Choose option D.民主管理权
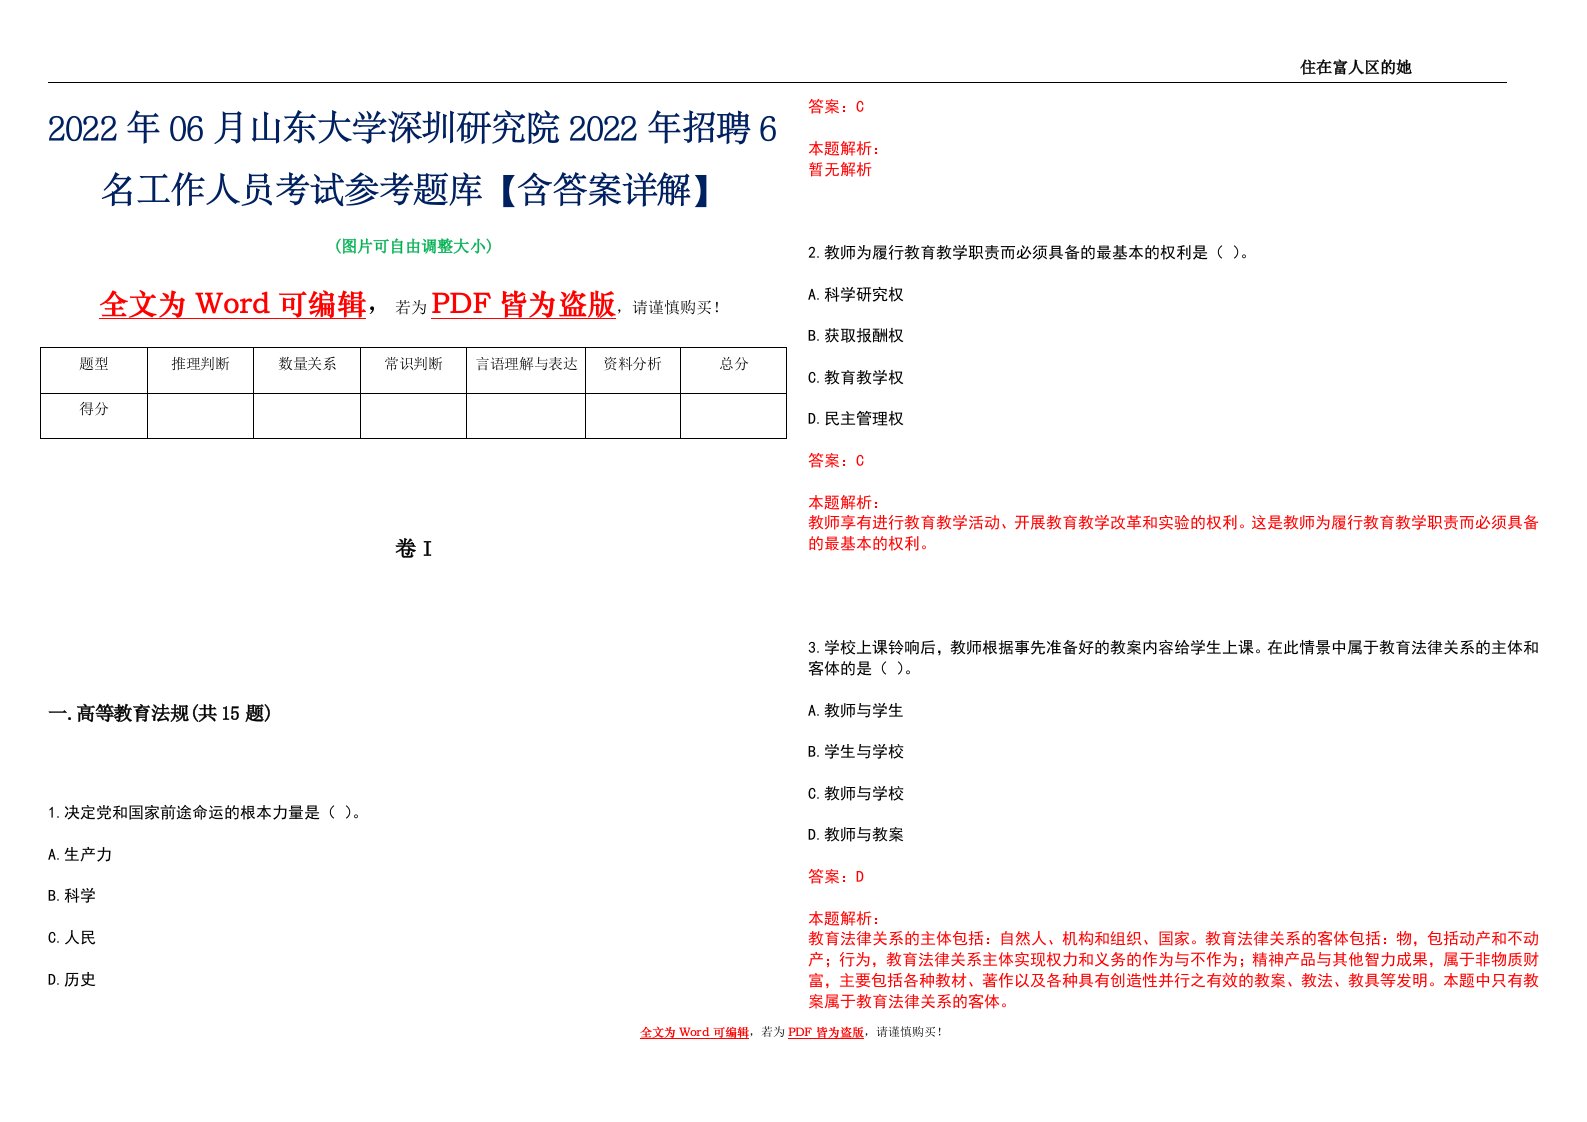 pyautogui.click(x=856, y=419)
